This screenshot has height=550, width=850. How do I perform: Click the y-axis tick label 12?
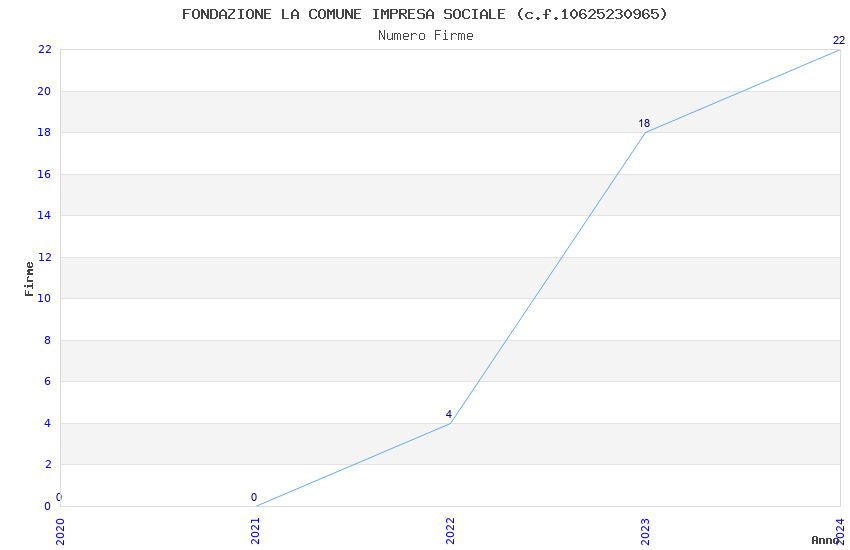44,257
